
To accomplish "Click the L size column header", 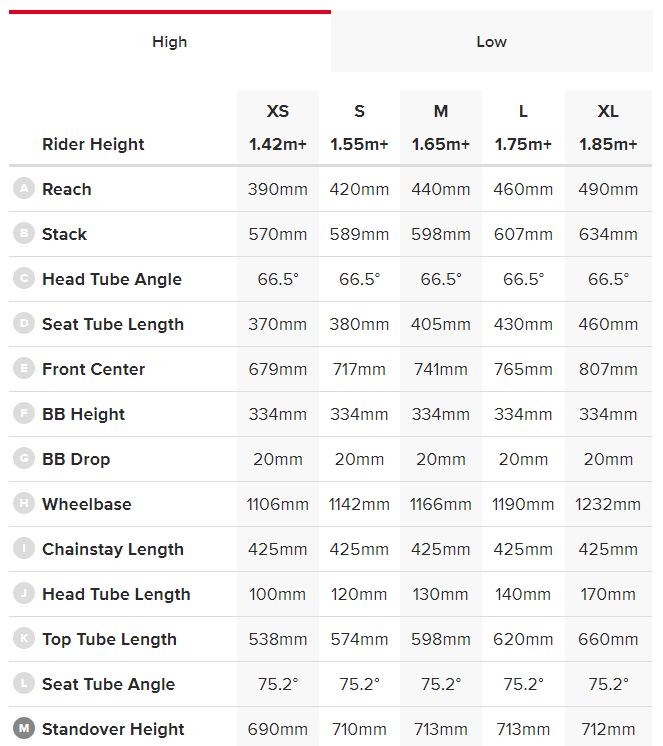I will [x=523, y=111].
